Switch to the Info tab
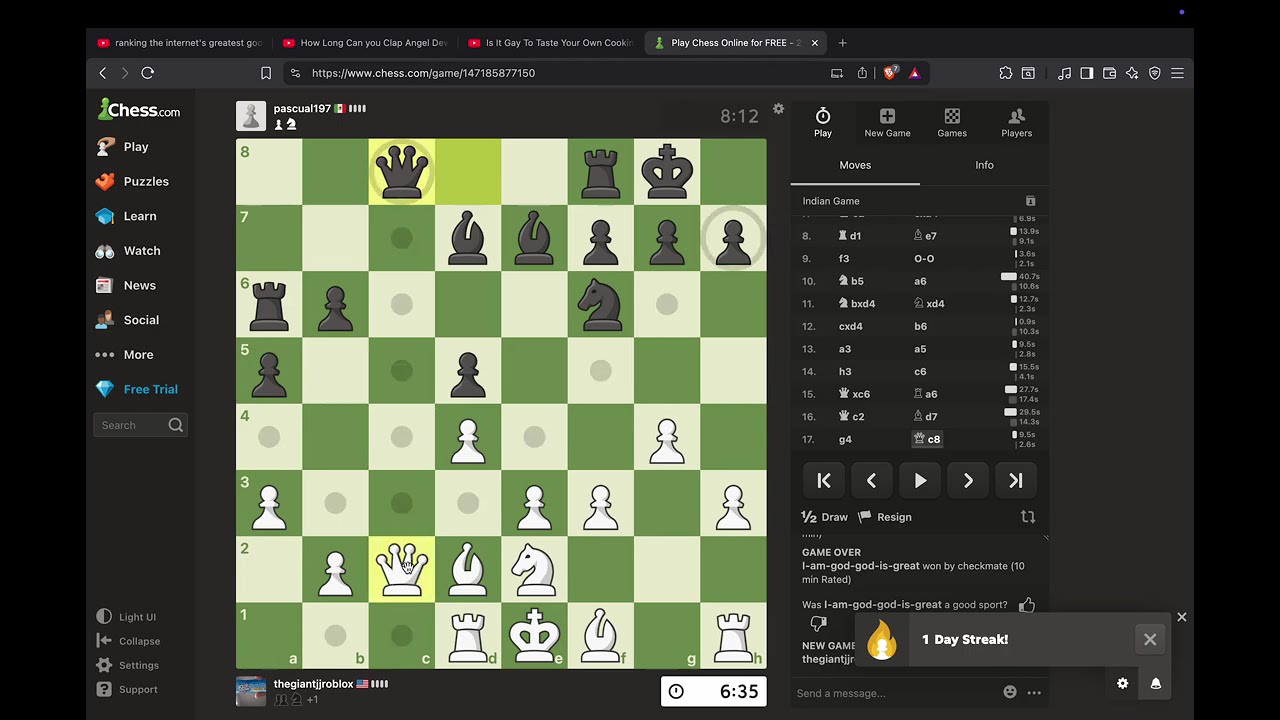The width and height of the screenshot is (1280, 720). (x=985, y=165)
